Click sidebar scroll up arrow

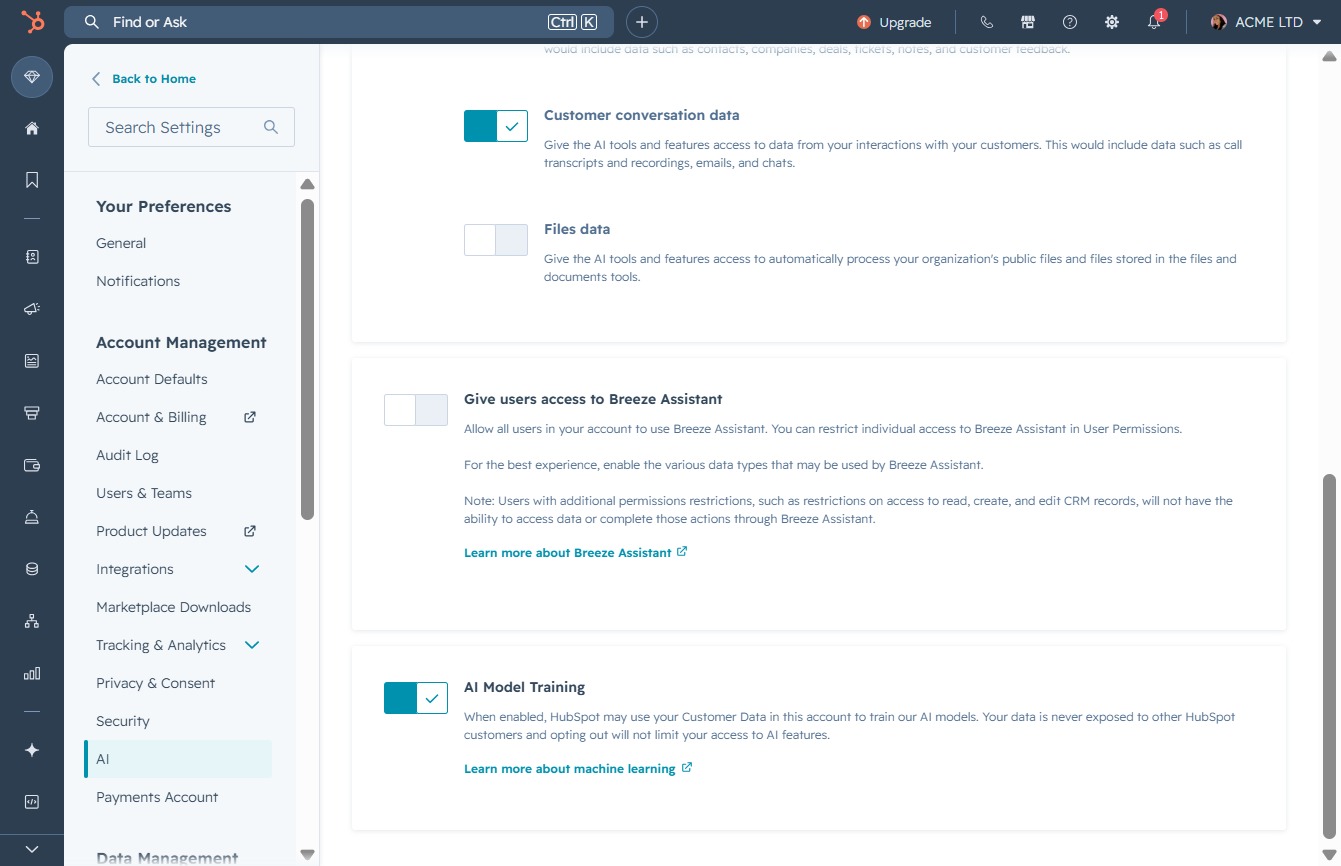click(x=307, y=184)
